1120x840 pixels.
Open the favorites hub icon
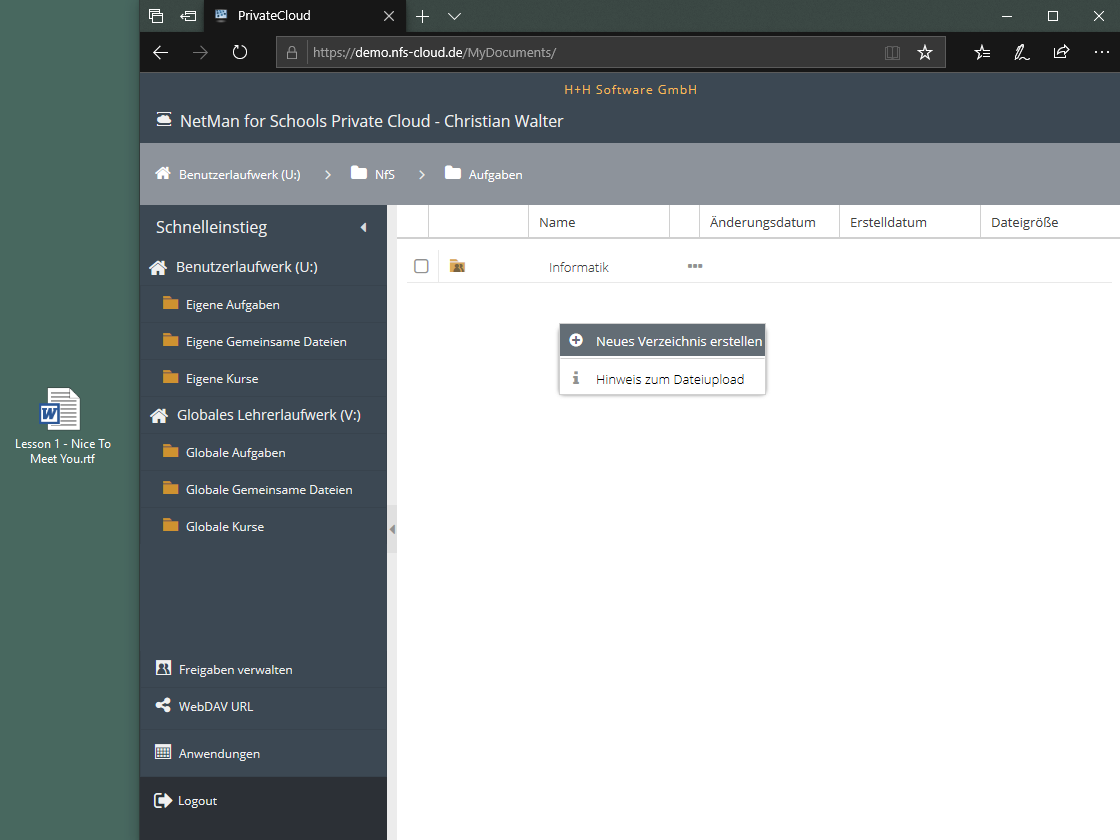coord(982,52)
